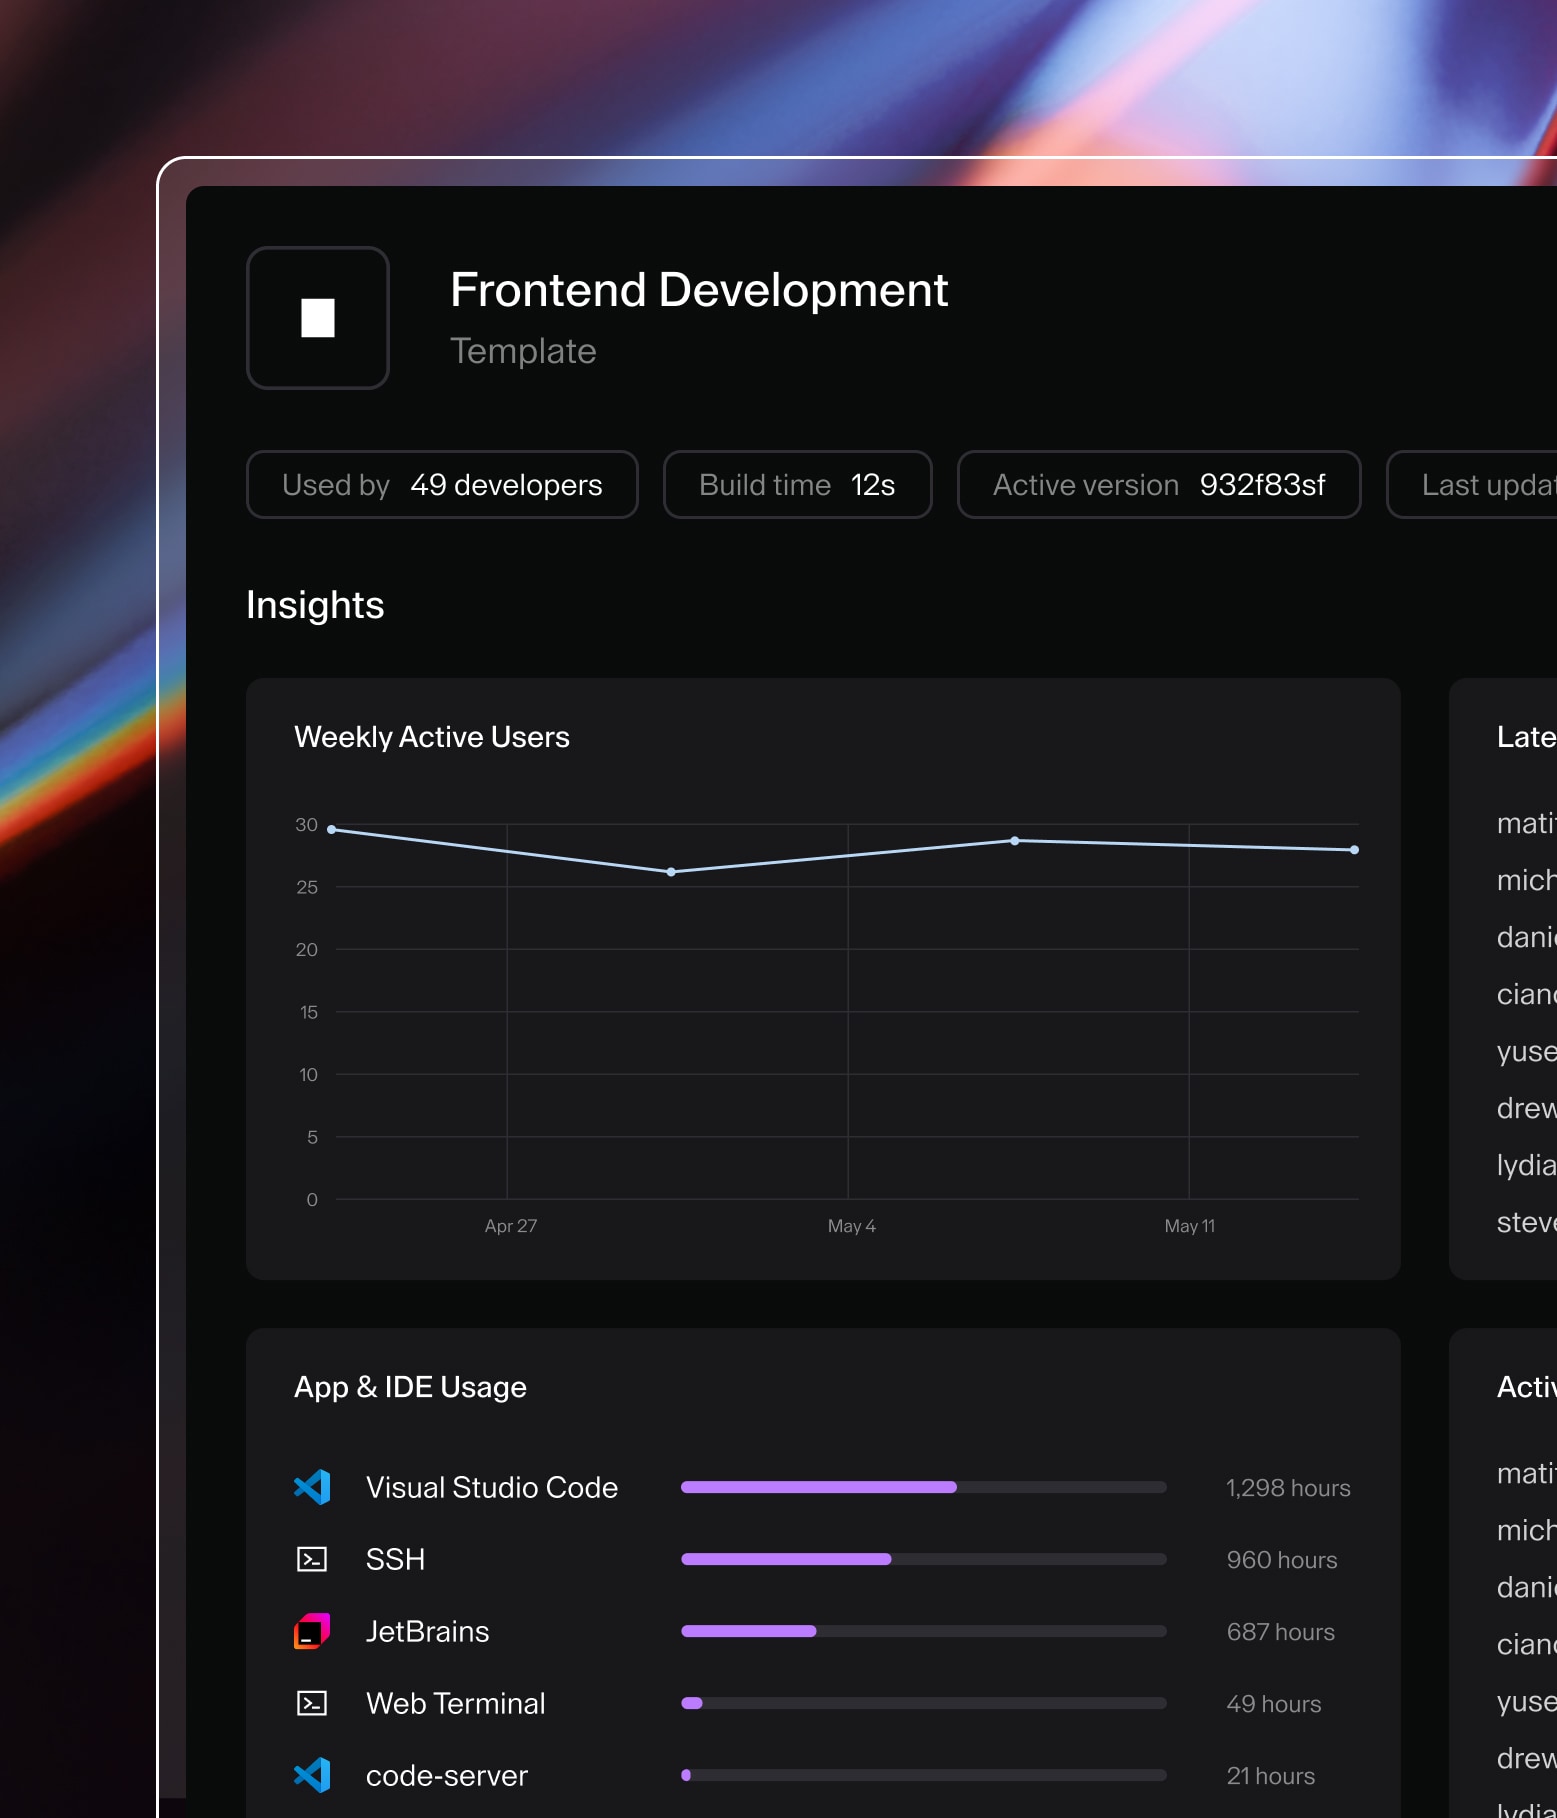Click the last data point on the chart

pos(1354,850)
